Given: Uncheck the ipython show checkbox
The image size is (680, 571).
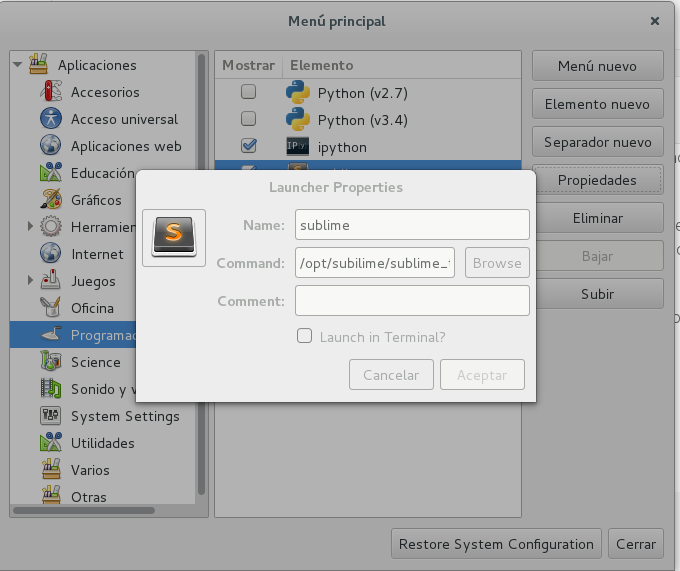Looking at the screenshot, I should (x=248, y=147).
